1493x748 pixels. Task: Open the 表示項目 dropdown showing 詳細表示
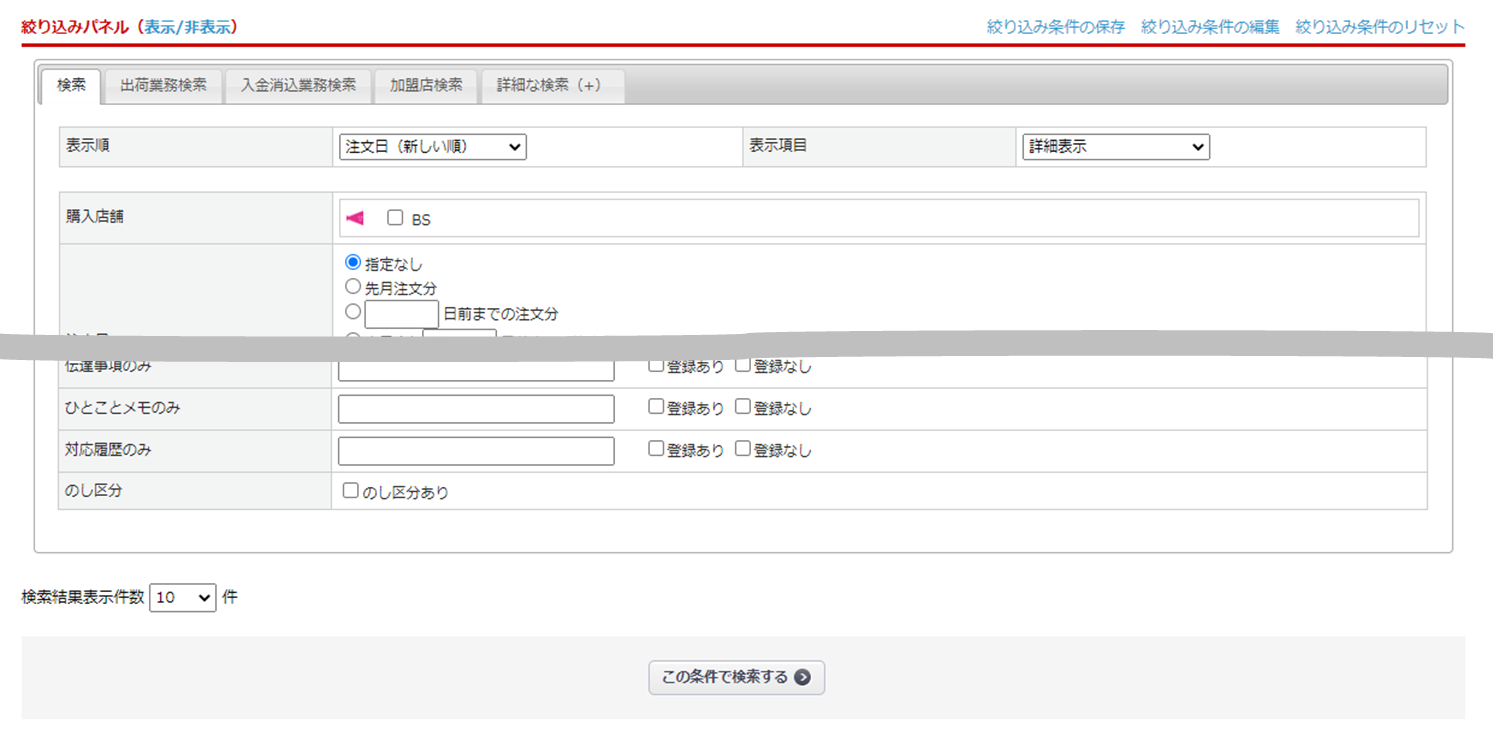(1115, 147)
